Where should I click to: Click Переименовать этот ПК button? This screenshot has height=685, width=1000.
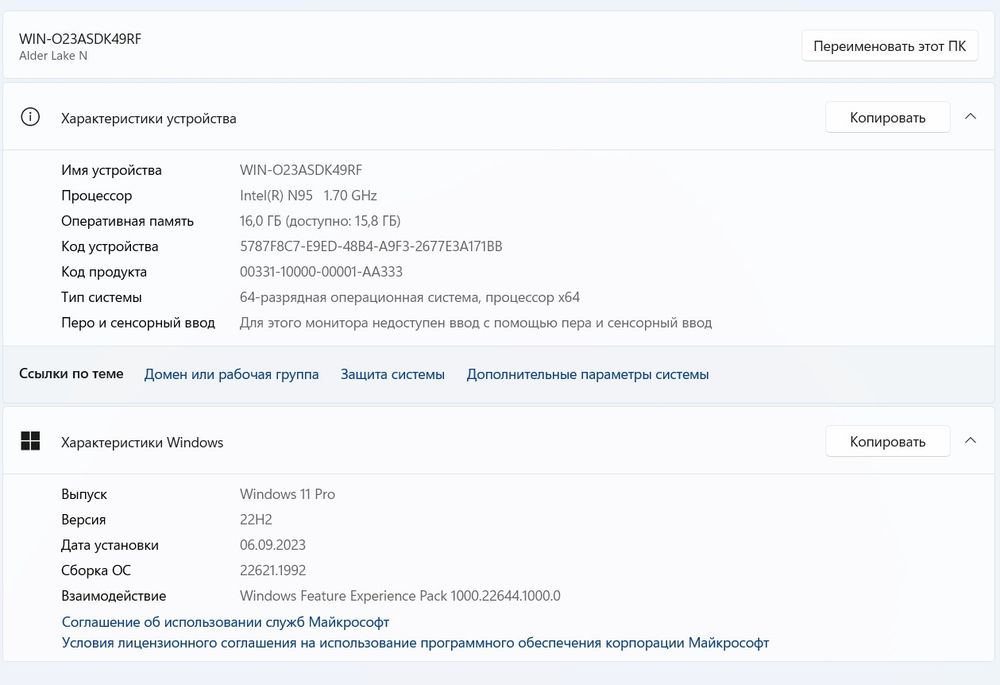pos(889,46)
